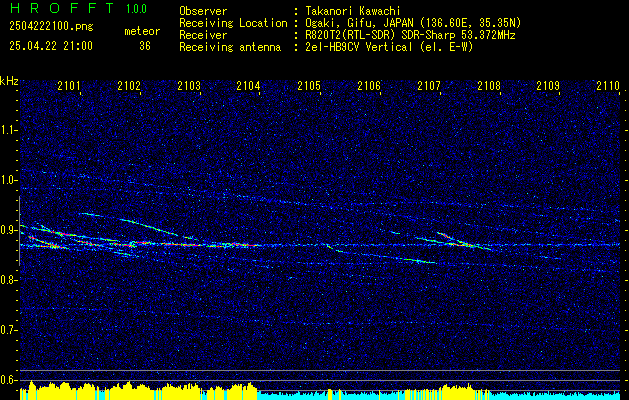Click time marker 2110
This screenshot has width=629, height=400.
pyautogui.click(x=608, y=85)
